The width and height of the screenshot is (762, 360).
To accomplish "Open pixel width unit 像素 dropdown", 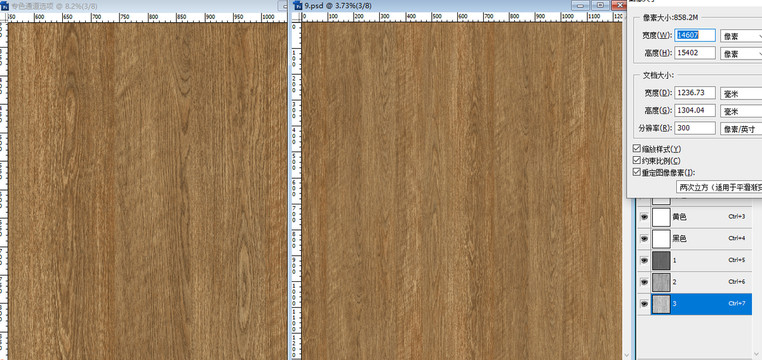I will (741, 36).
